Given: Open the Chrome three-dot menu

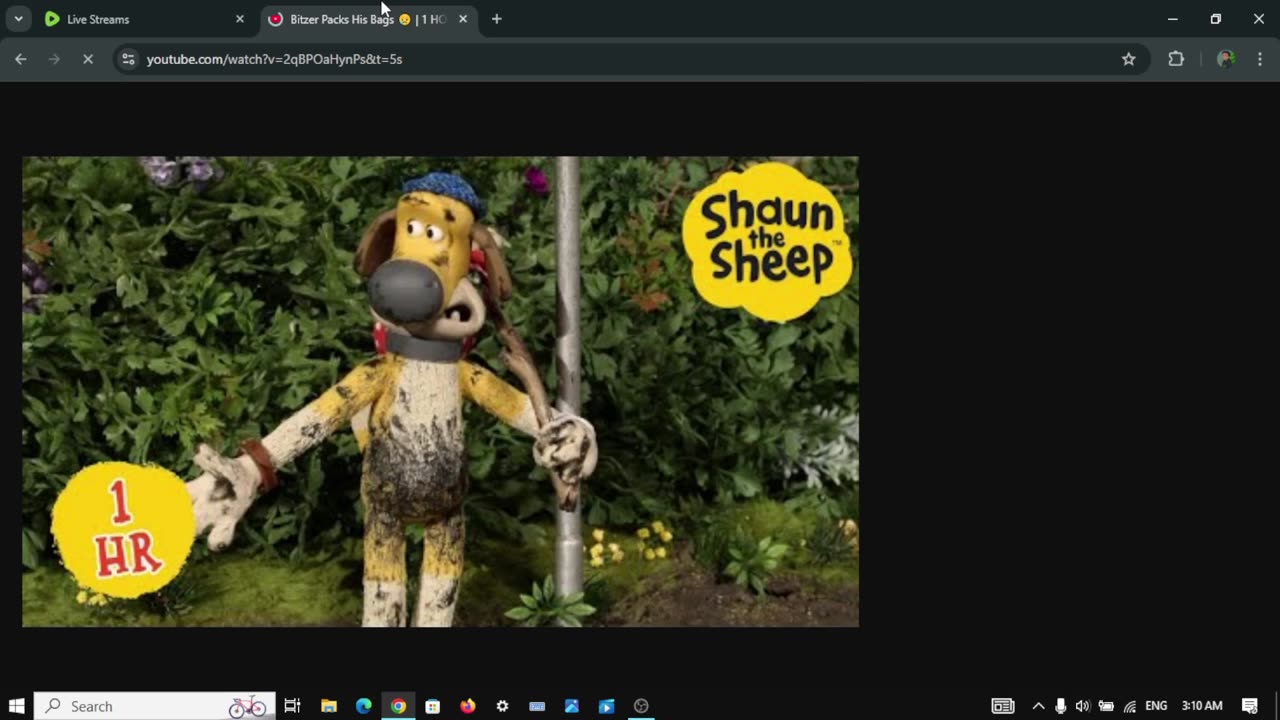Looking at the screenshot, I should click(1260, 59).
